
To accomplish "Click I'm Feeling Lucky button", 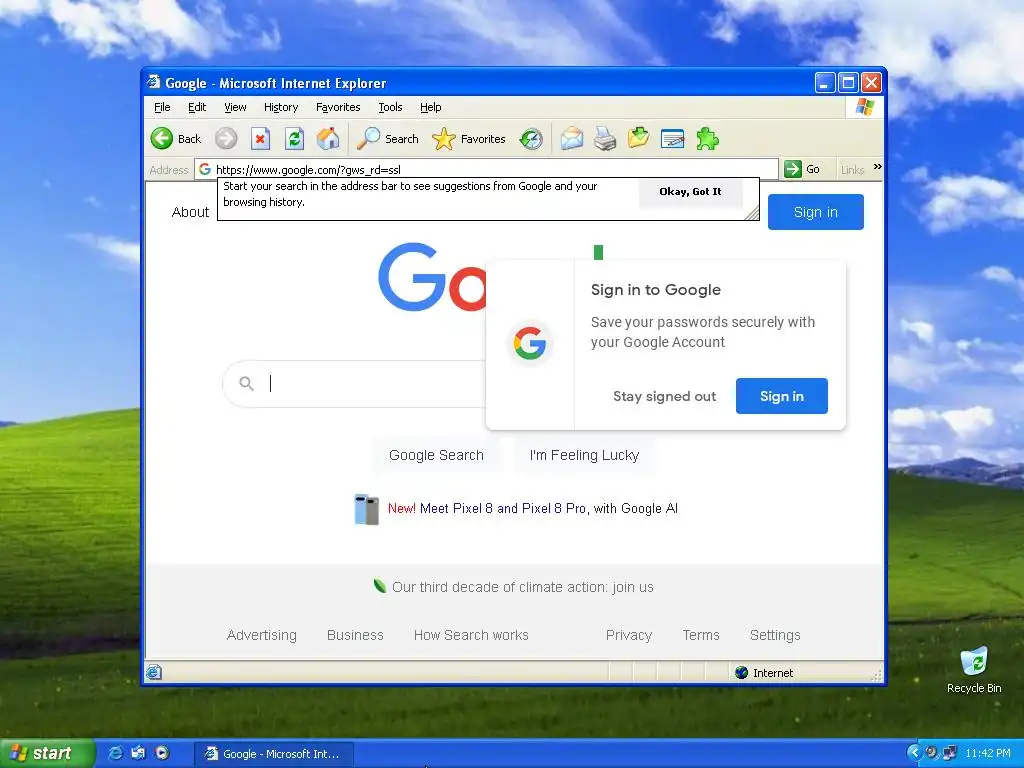I will pyautogui.click(x=584, y=455).
